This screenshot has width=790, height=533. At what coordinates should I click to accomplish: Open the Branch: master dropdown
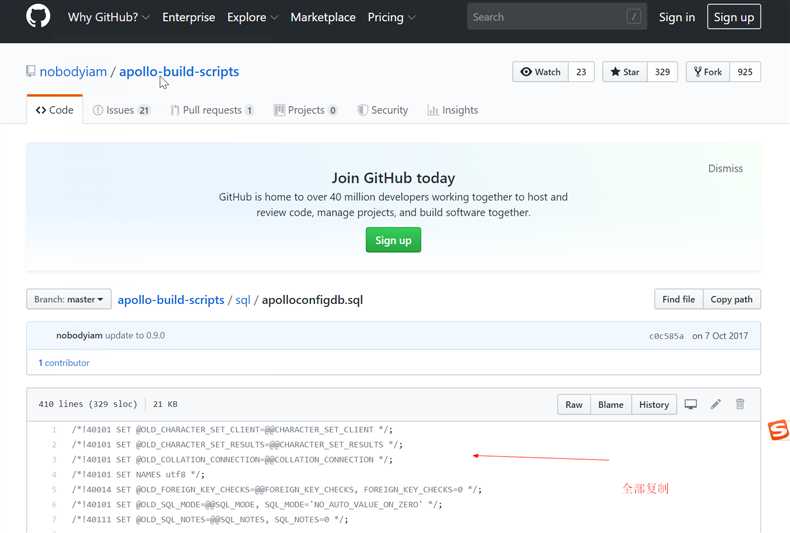pyautogui.click(x=69, y=299)
